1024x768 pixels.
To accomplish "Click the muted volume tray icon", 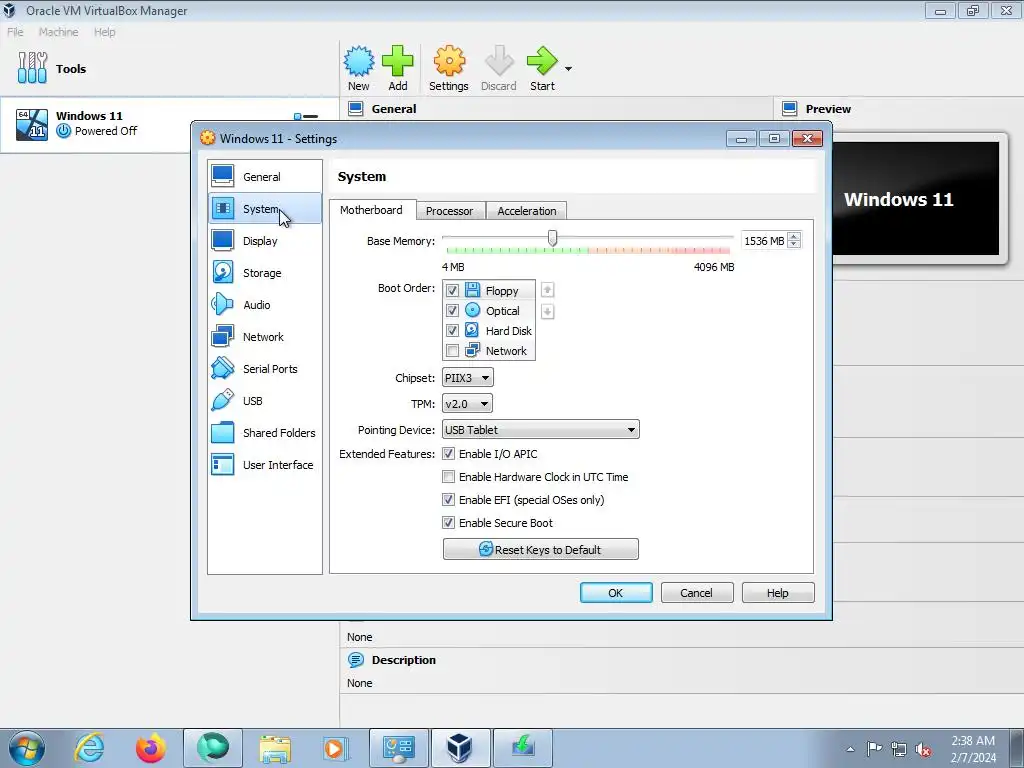I will click(923, 749).
